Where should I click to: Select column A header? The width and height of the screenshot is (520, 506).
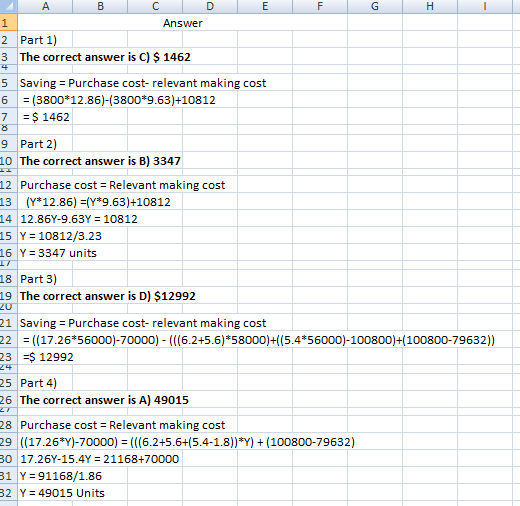pyautogui.click(x=45, y=6)
